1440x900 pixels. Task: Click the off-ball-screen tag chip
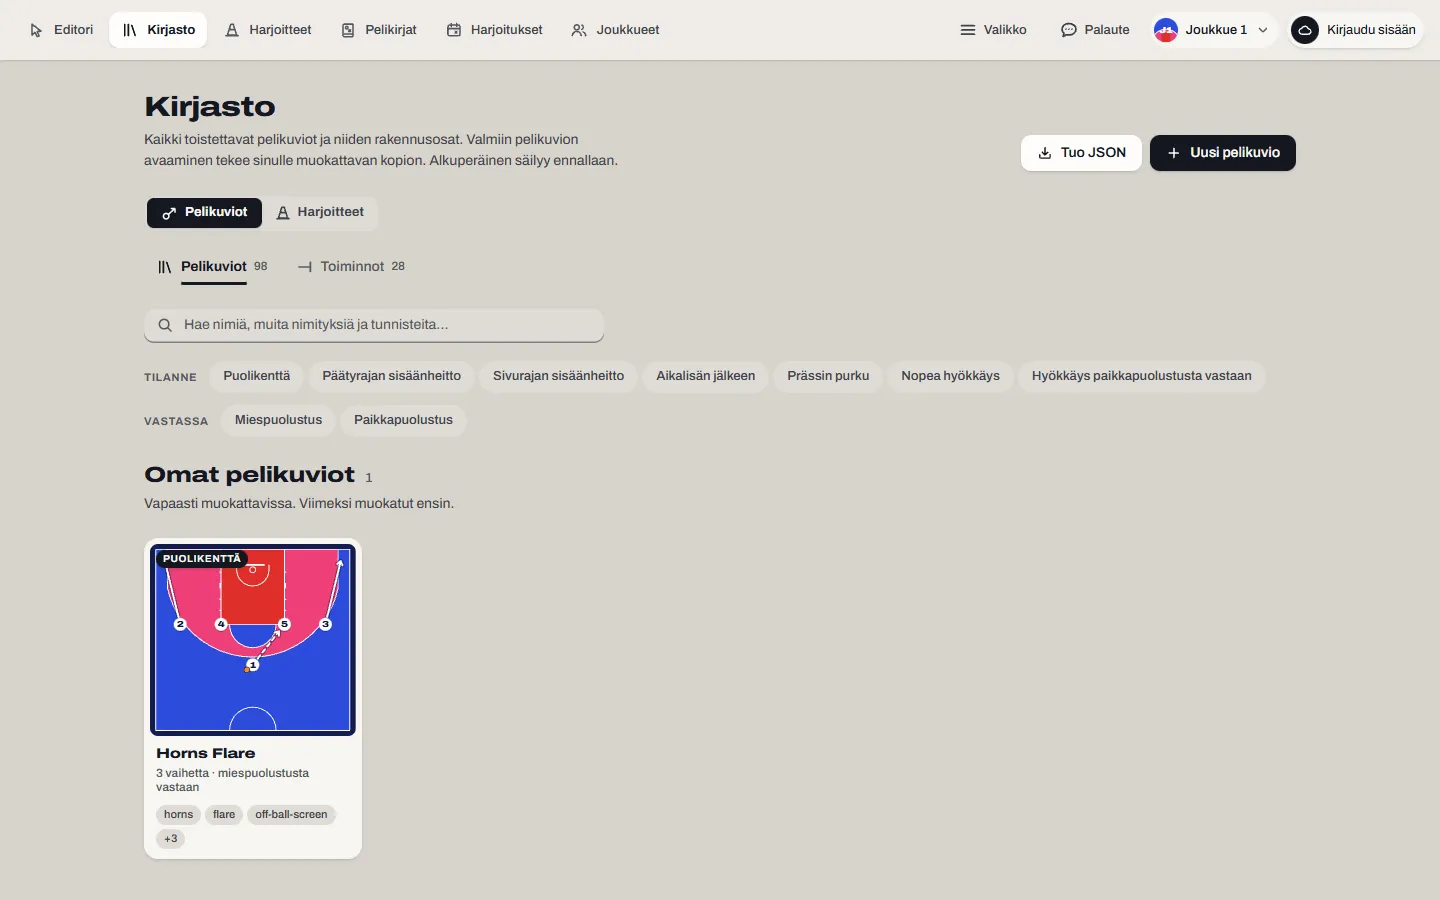click(x=291, y=815)
